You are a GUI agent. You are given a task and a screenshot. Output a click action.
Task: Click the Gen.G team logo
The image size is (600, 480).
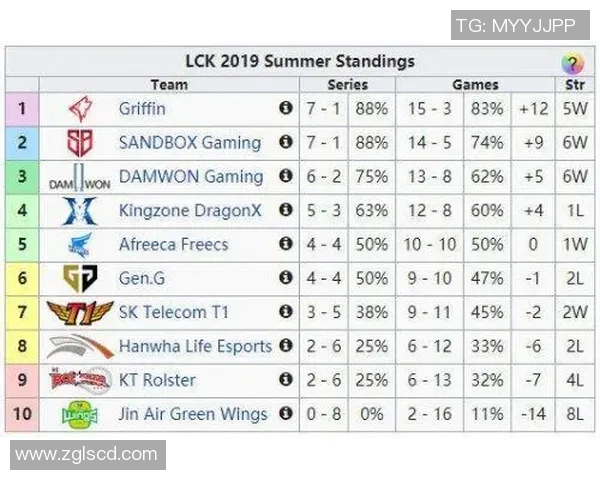coord(79,279)
